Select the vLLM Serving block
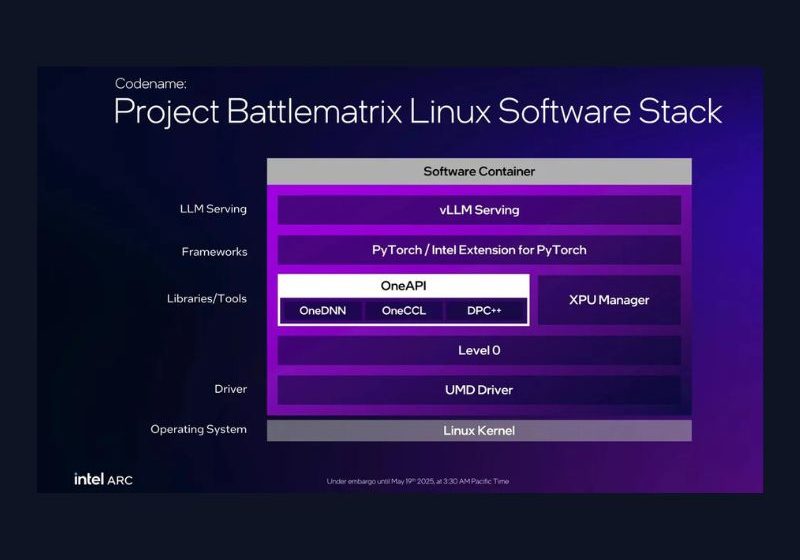Screen dimensions: 800x560 pyautogui.click(x=479, y=210)
